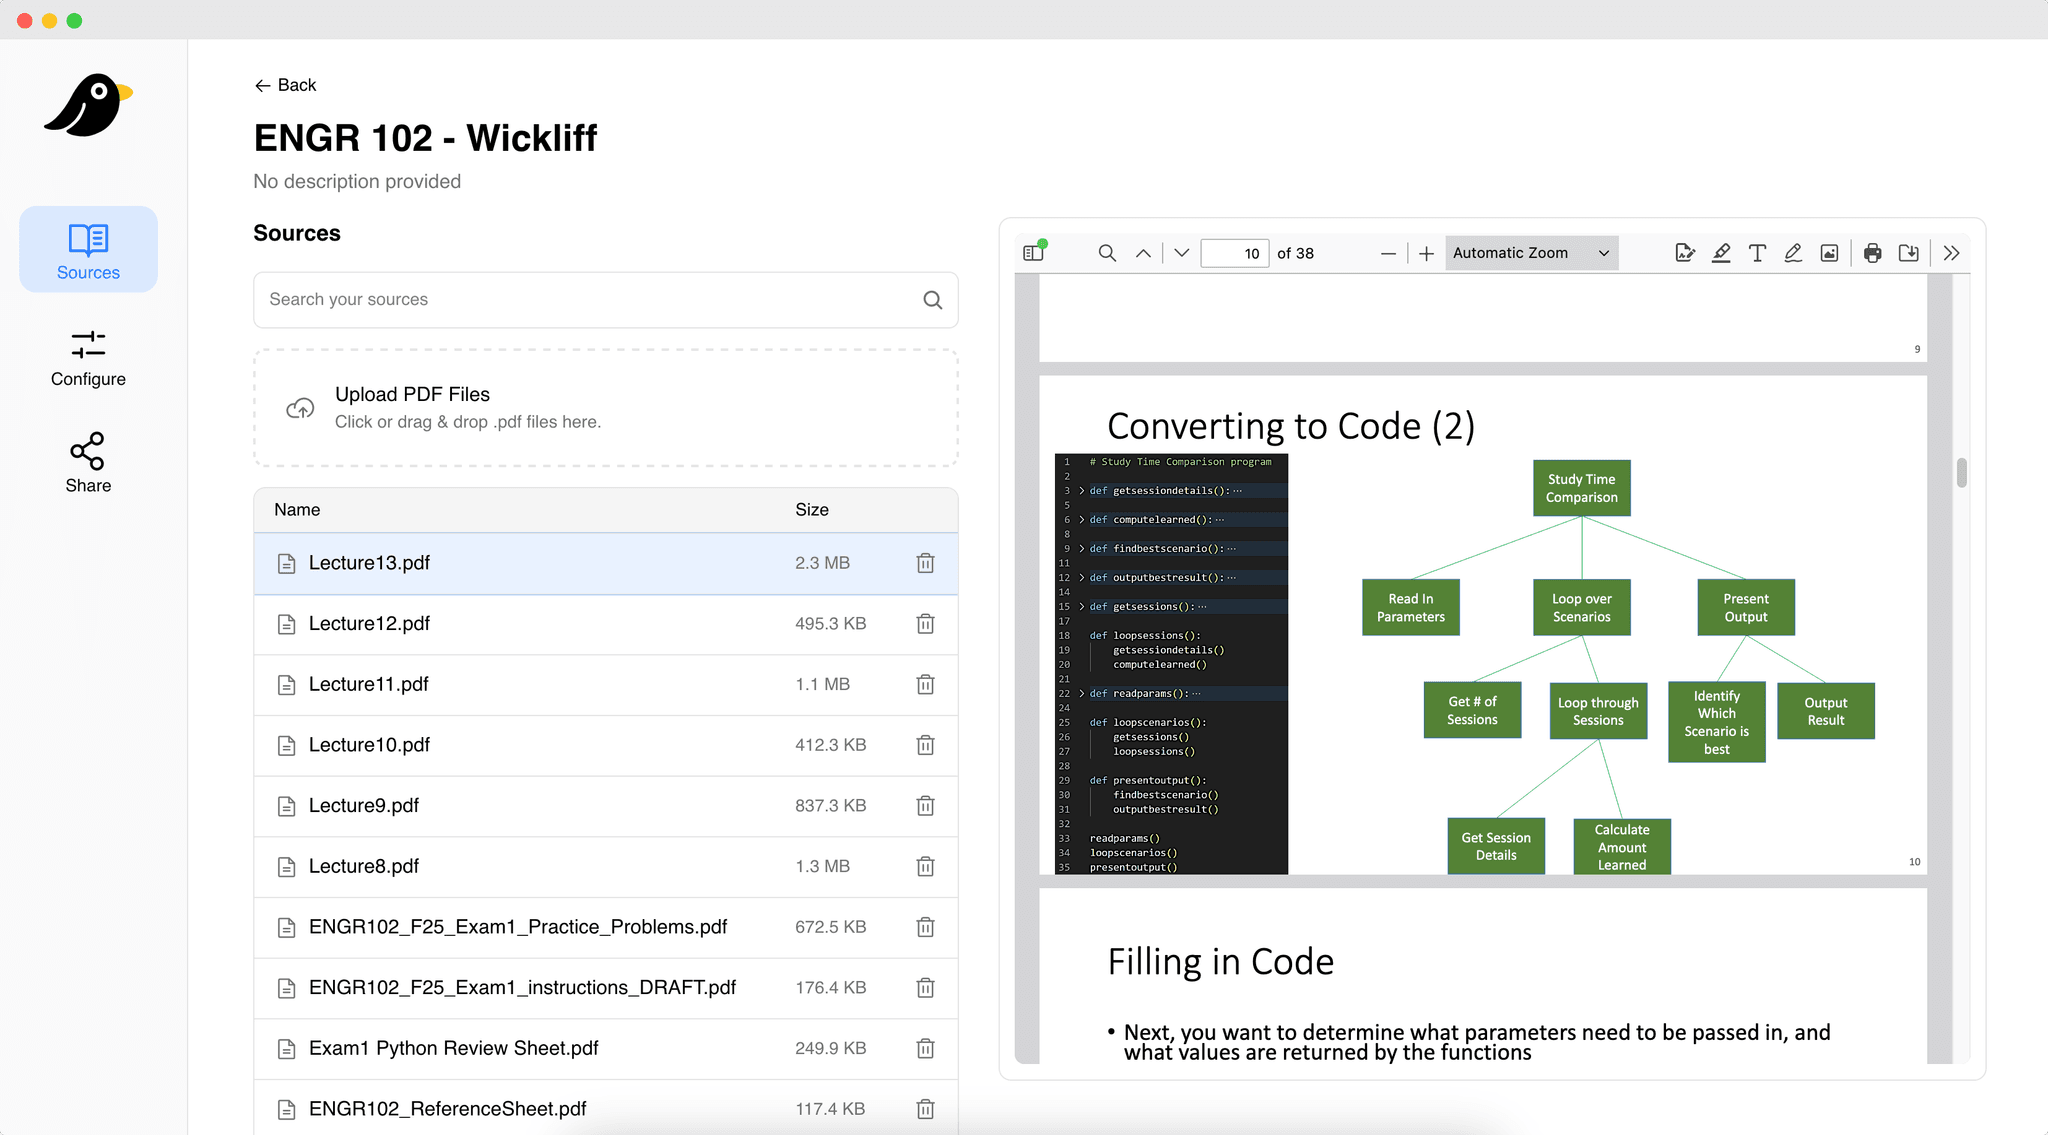Screen dimensions: 2048x1135
Task: Open the Sources section in the sidebar
Action: coord(88,249)
